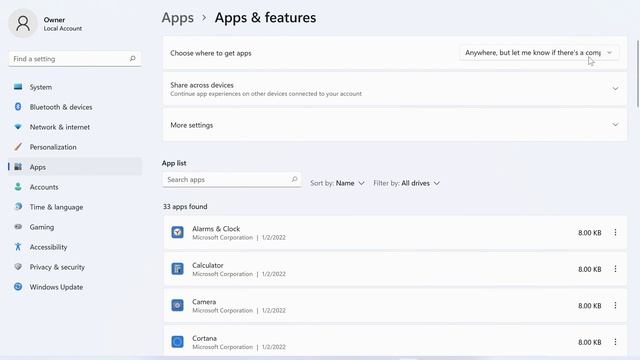The image size is (640, 360).
Task: Click the Bluetooth icon in sidebar
Action: click(x=18, y=107)
